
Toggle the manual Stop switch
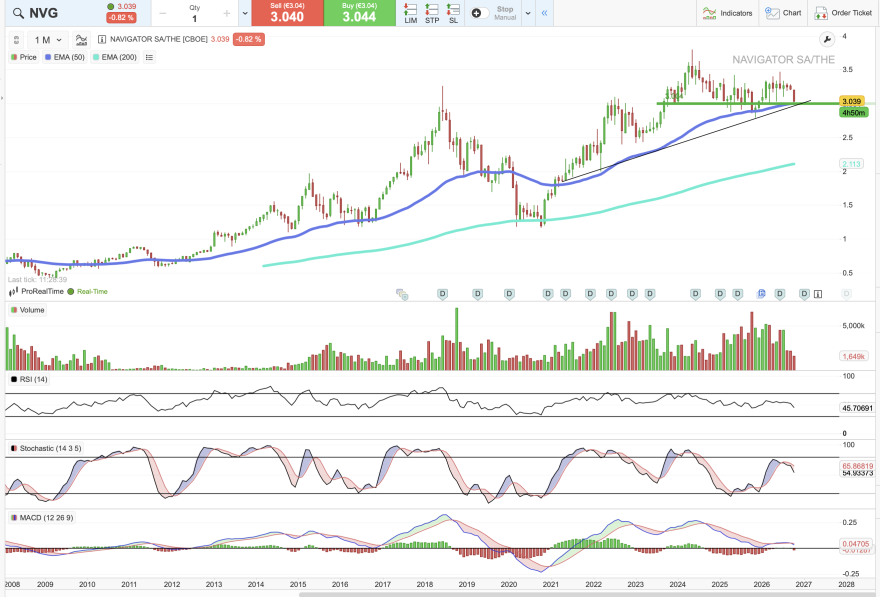(x=480, y=13)
